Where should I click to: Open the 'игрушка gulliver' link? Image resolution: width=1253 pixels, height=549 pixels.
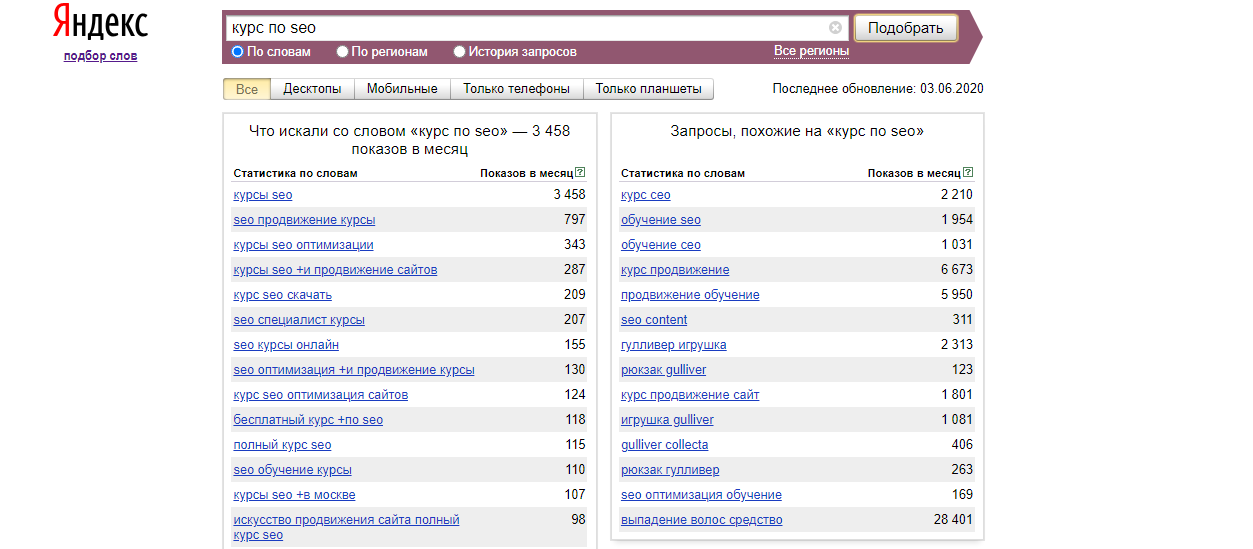click(x=667, y=420)
